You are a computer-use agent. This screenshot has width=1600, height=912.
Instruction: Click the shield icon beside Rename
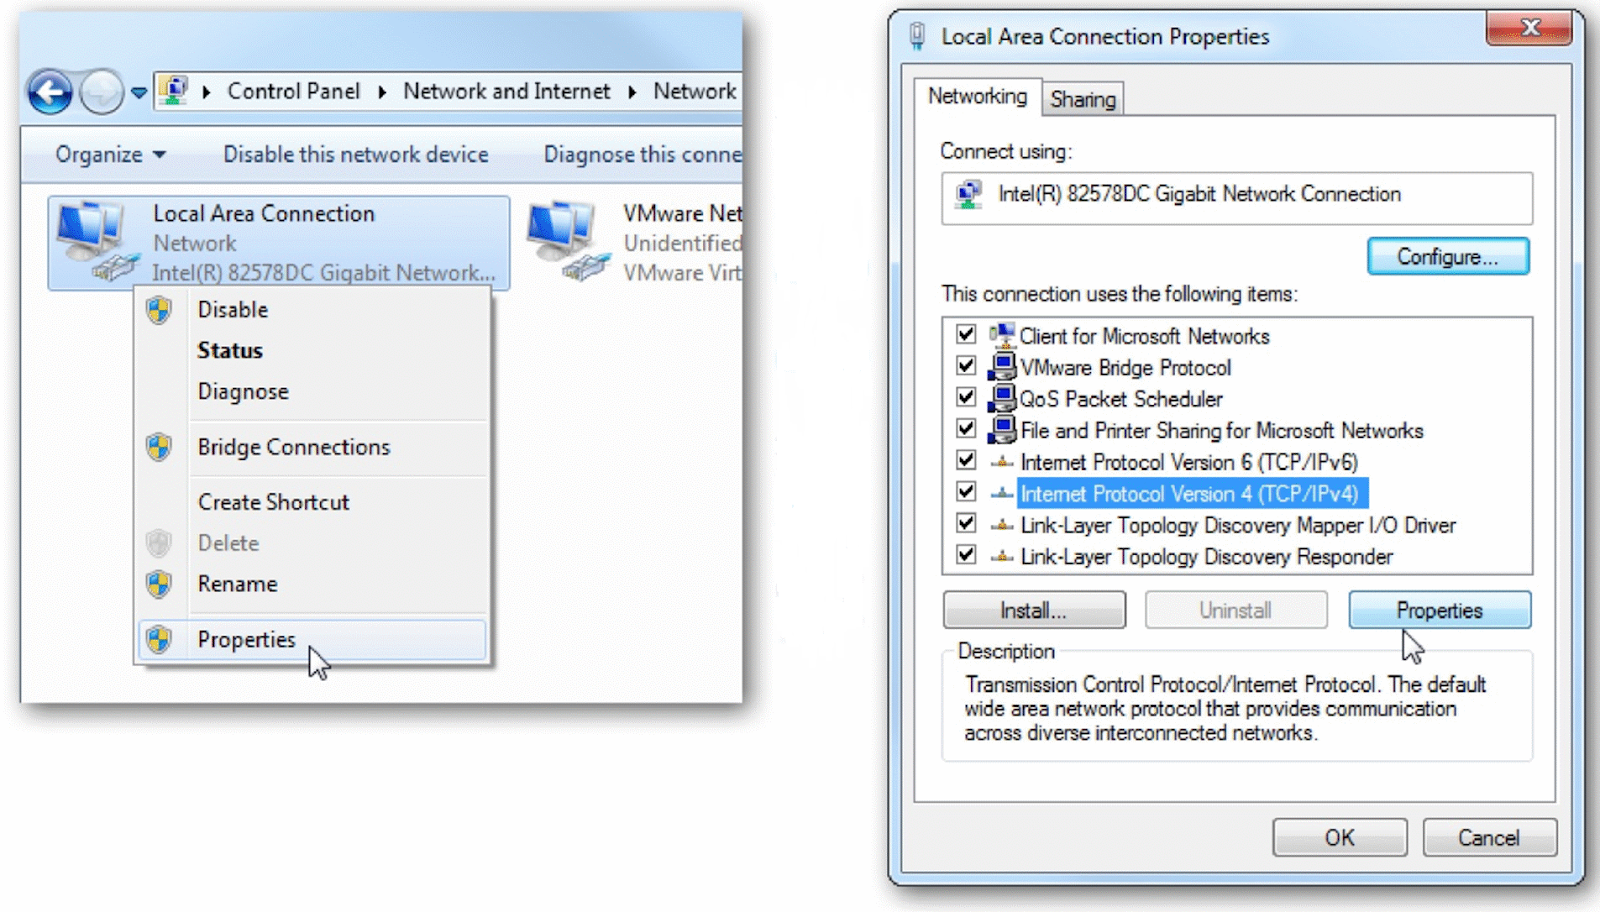(x=159, y=584)
